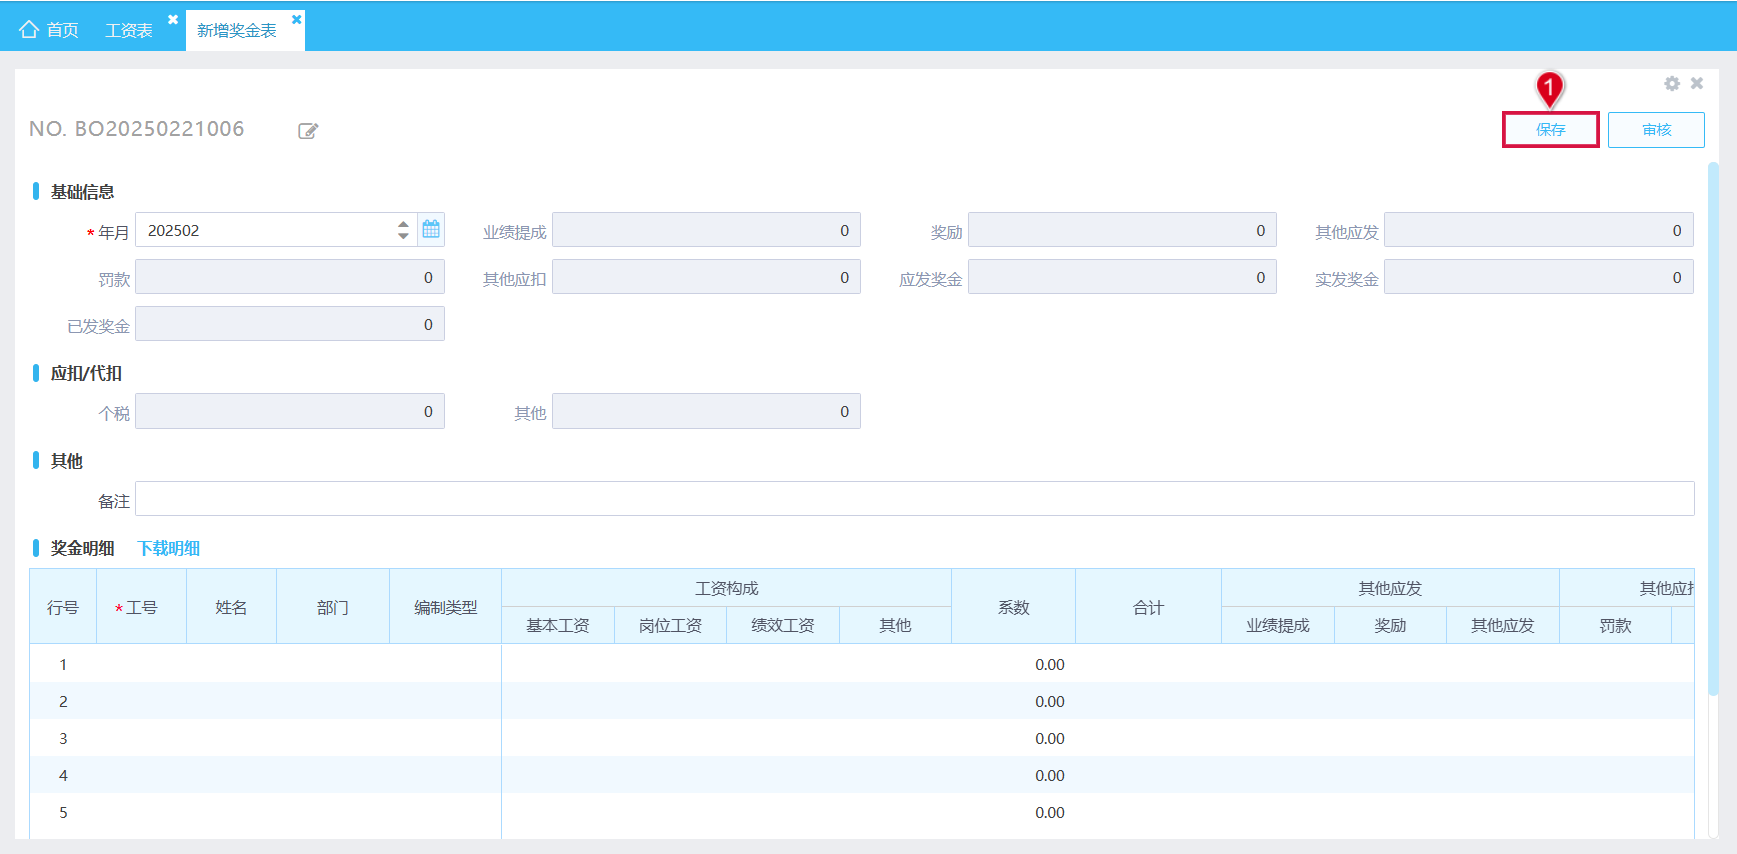Screen dimensions: 1737x854
Task: Click the 其他应发 field in 基础信息
Action: [1538, 230]
